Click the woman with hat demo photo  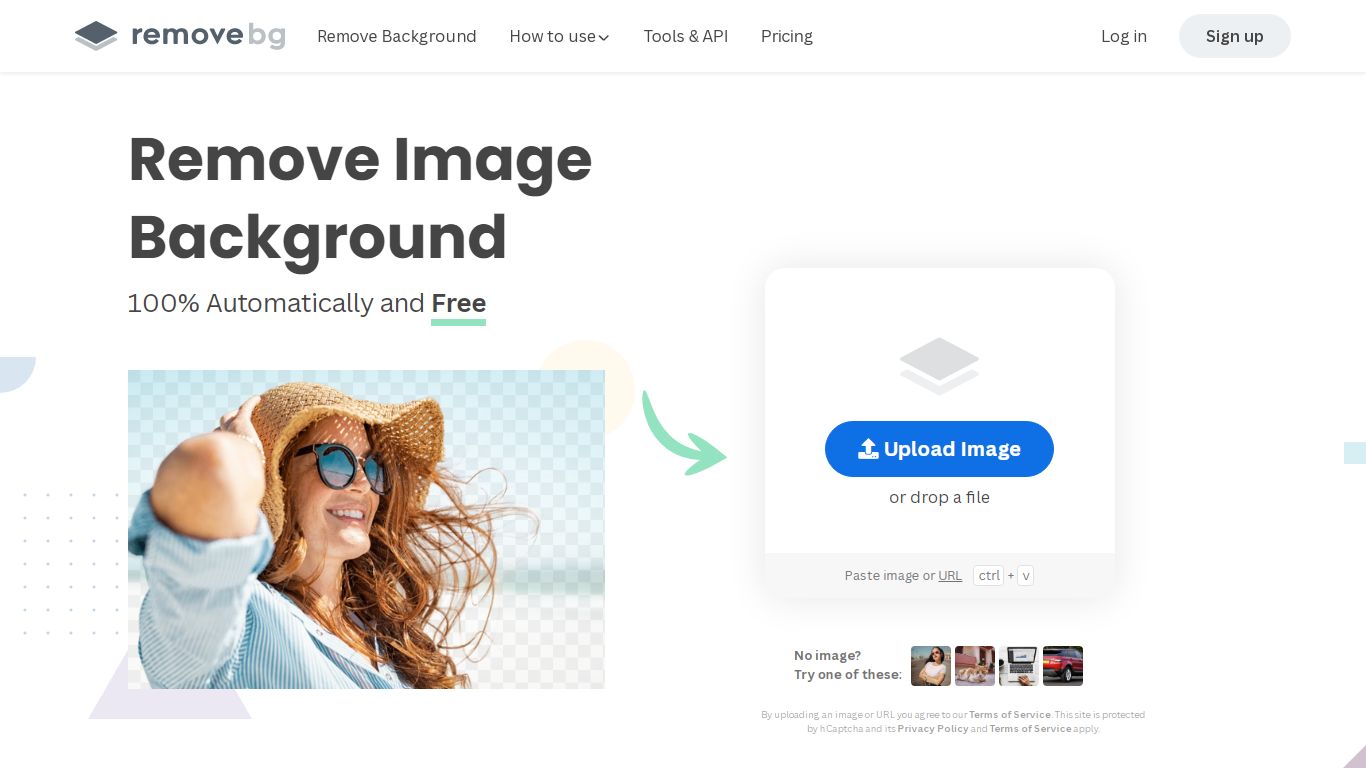[366, 529]
